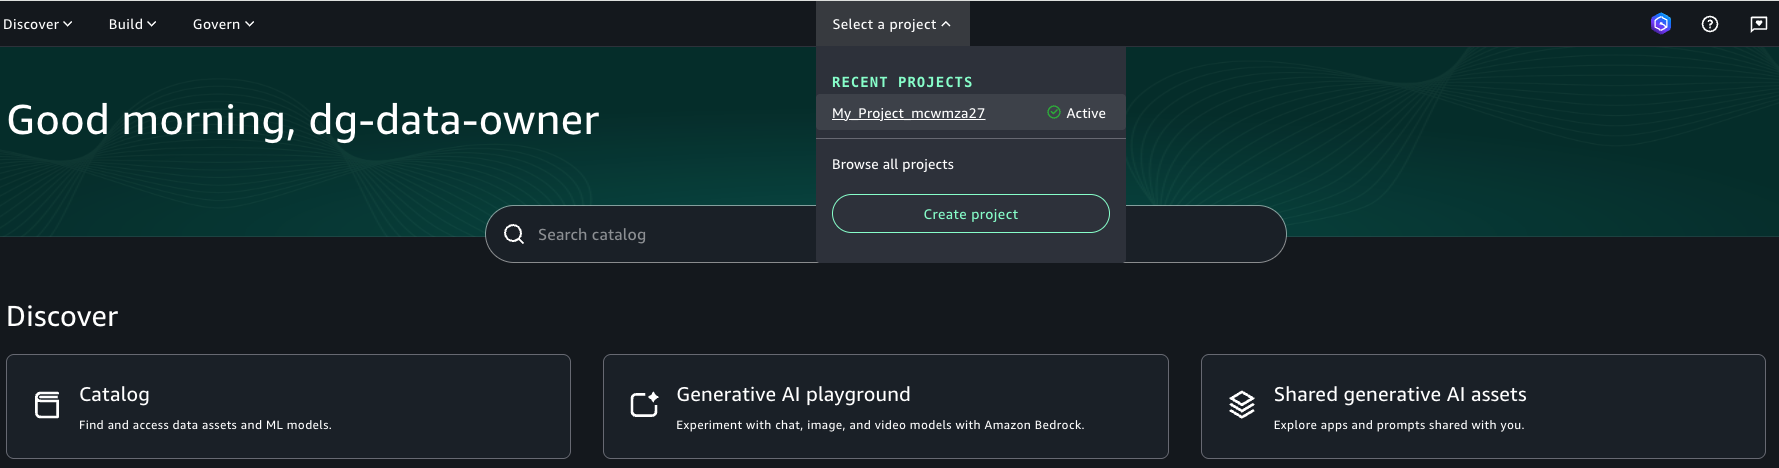The width and height of the screenshot is (1779, 468).
Task: Select Browse all projects entry
Action: [x=893, y=164]
